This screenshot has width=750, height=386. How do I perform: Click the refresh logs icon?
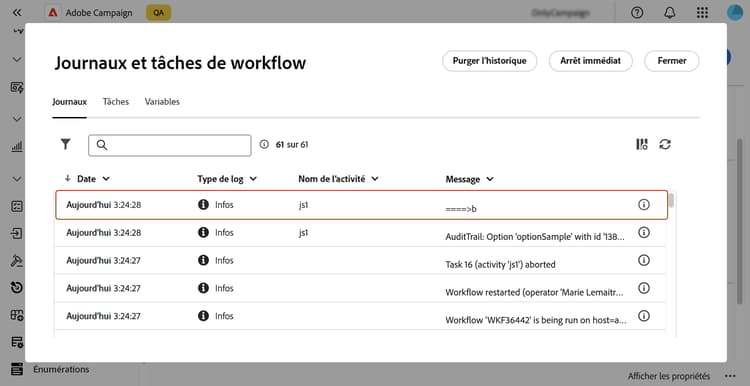(x=665, y=144)
